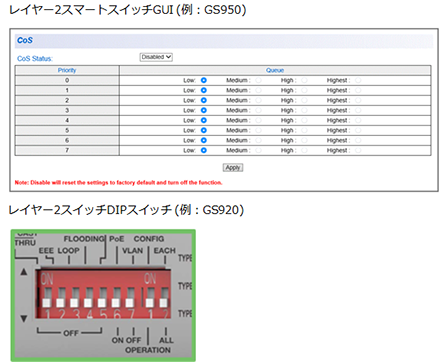Screen dimensions: 440x362
Task: Select Highest queue for priority 6
Action: click(x=358, y=140)
